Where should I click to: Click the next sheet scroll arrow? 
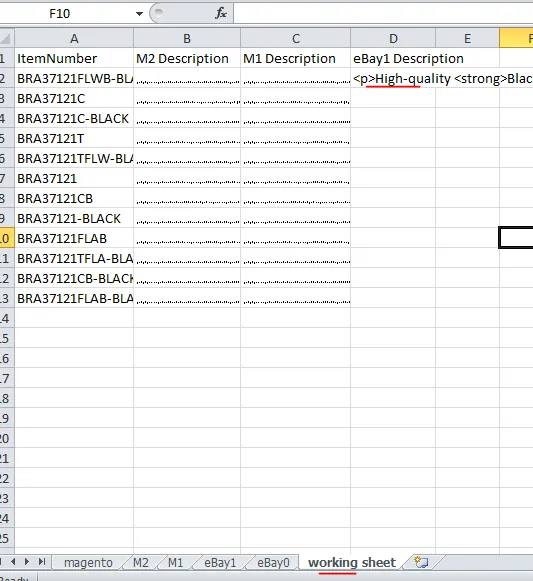27,562
